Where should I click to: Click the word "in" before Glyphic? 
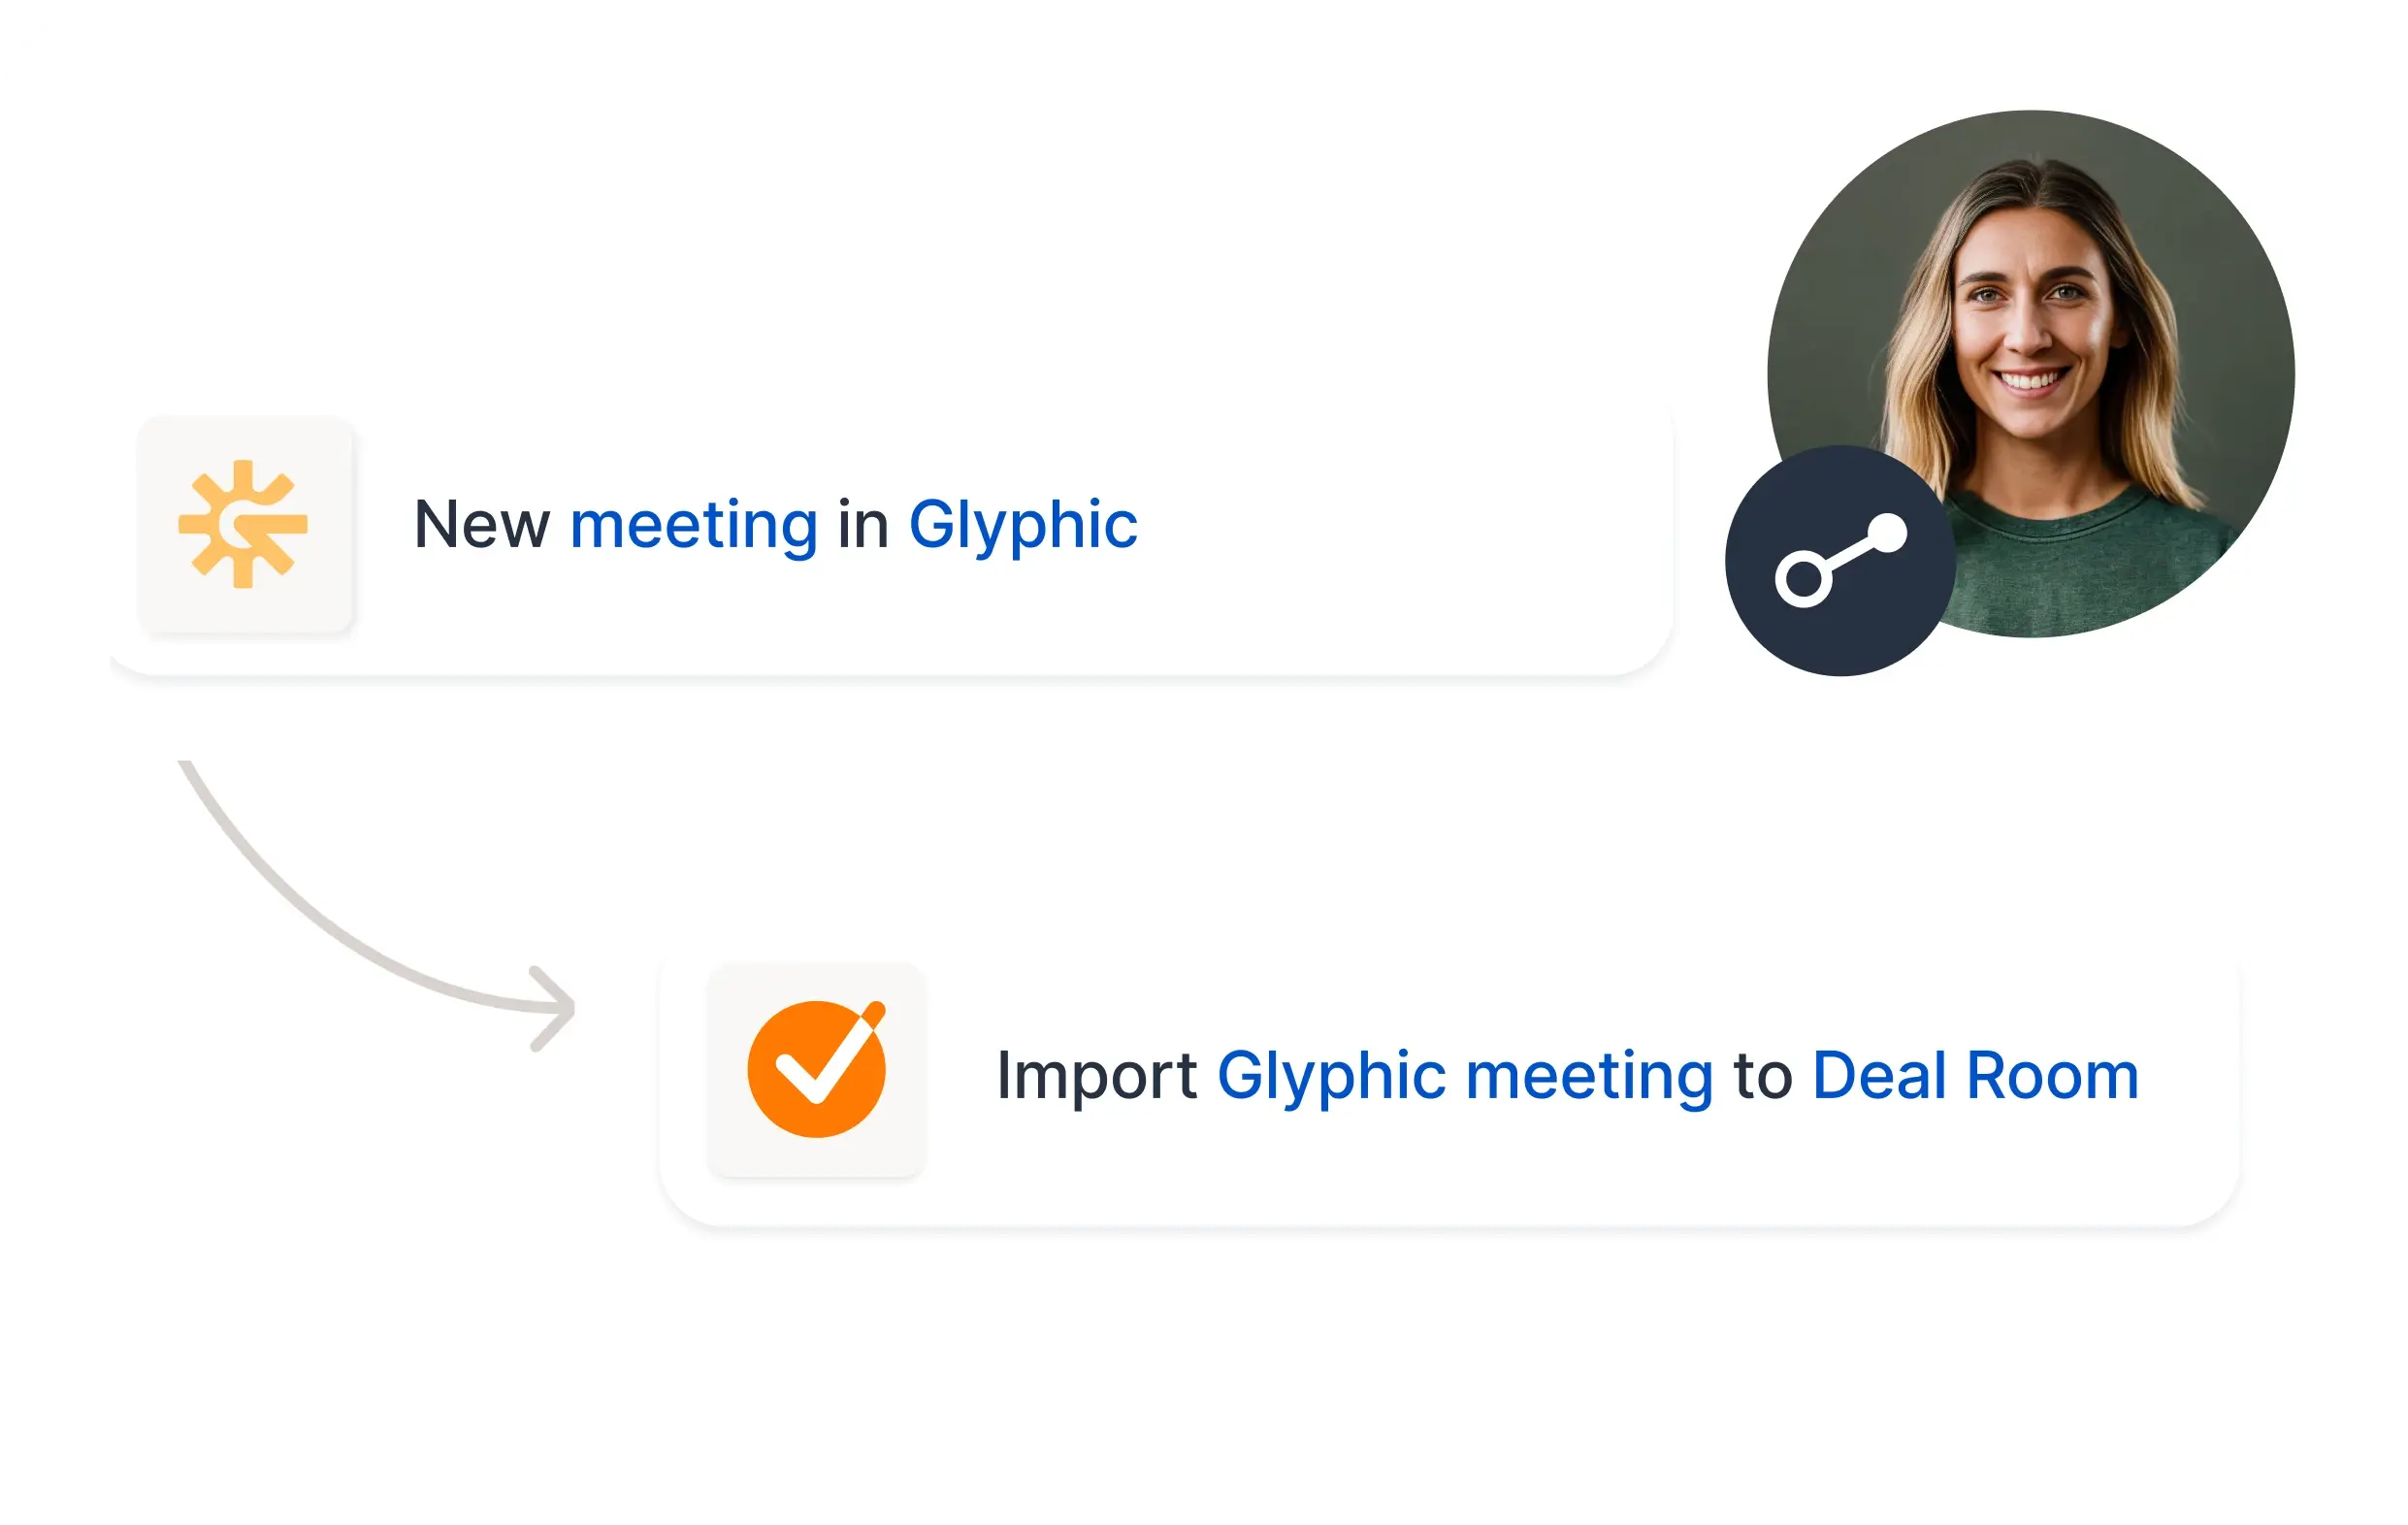coord(863,525)
